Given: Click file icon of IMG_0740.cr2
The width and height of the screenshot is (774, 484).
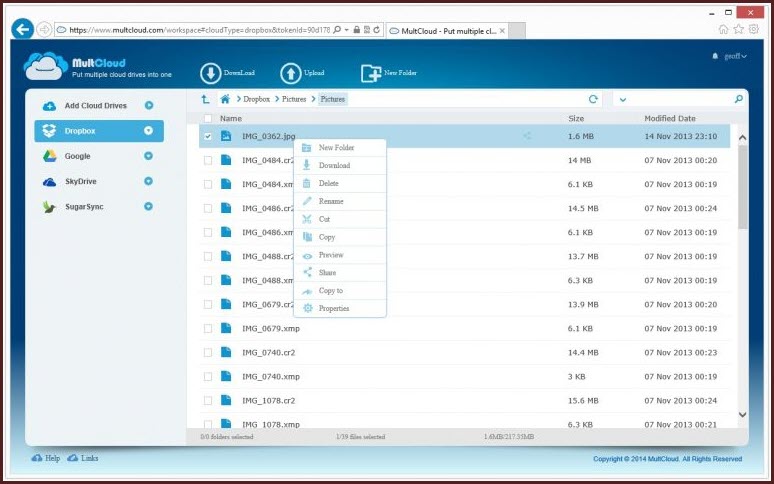Looking at the screenshot, I should click(226, 352).
